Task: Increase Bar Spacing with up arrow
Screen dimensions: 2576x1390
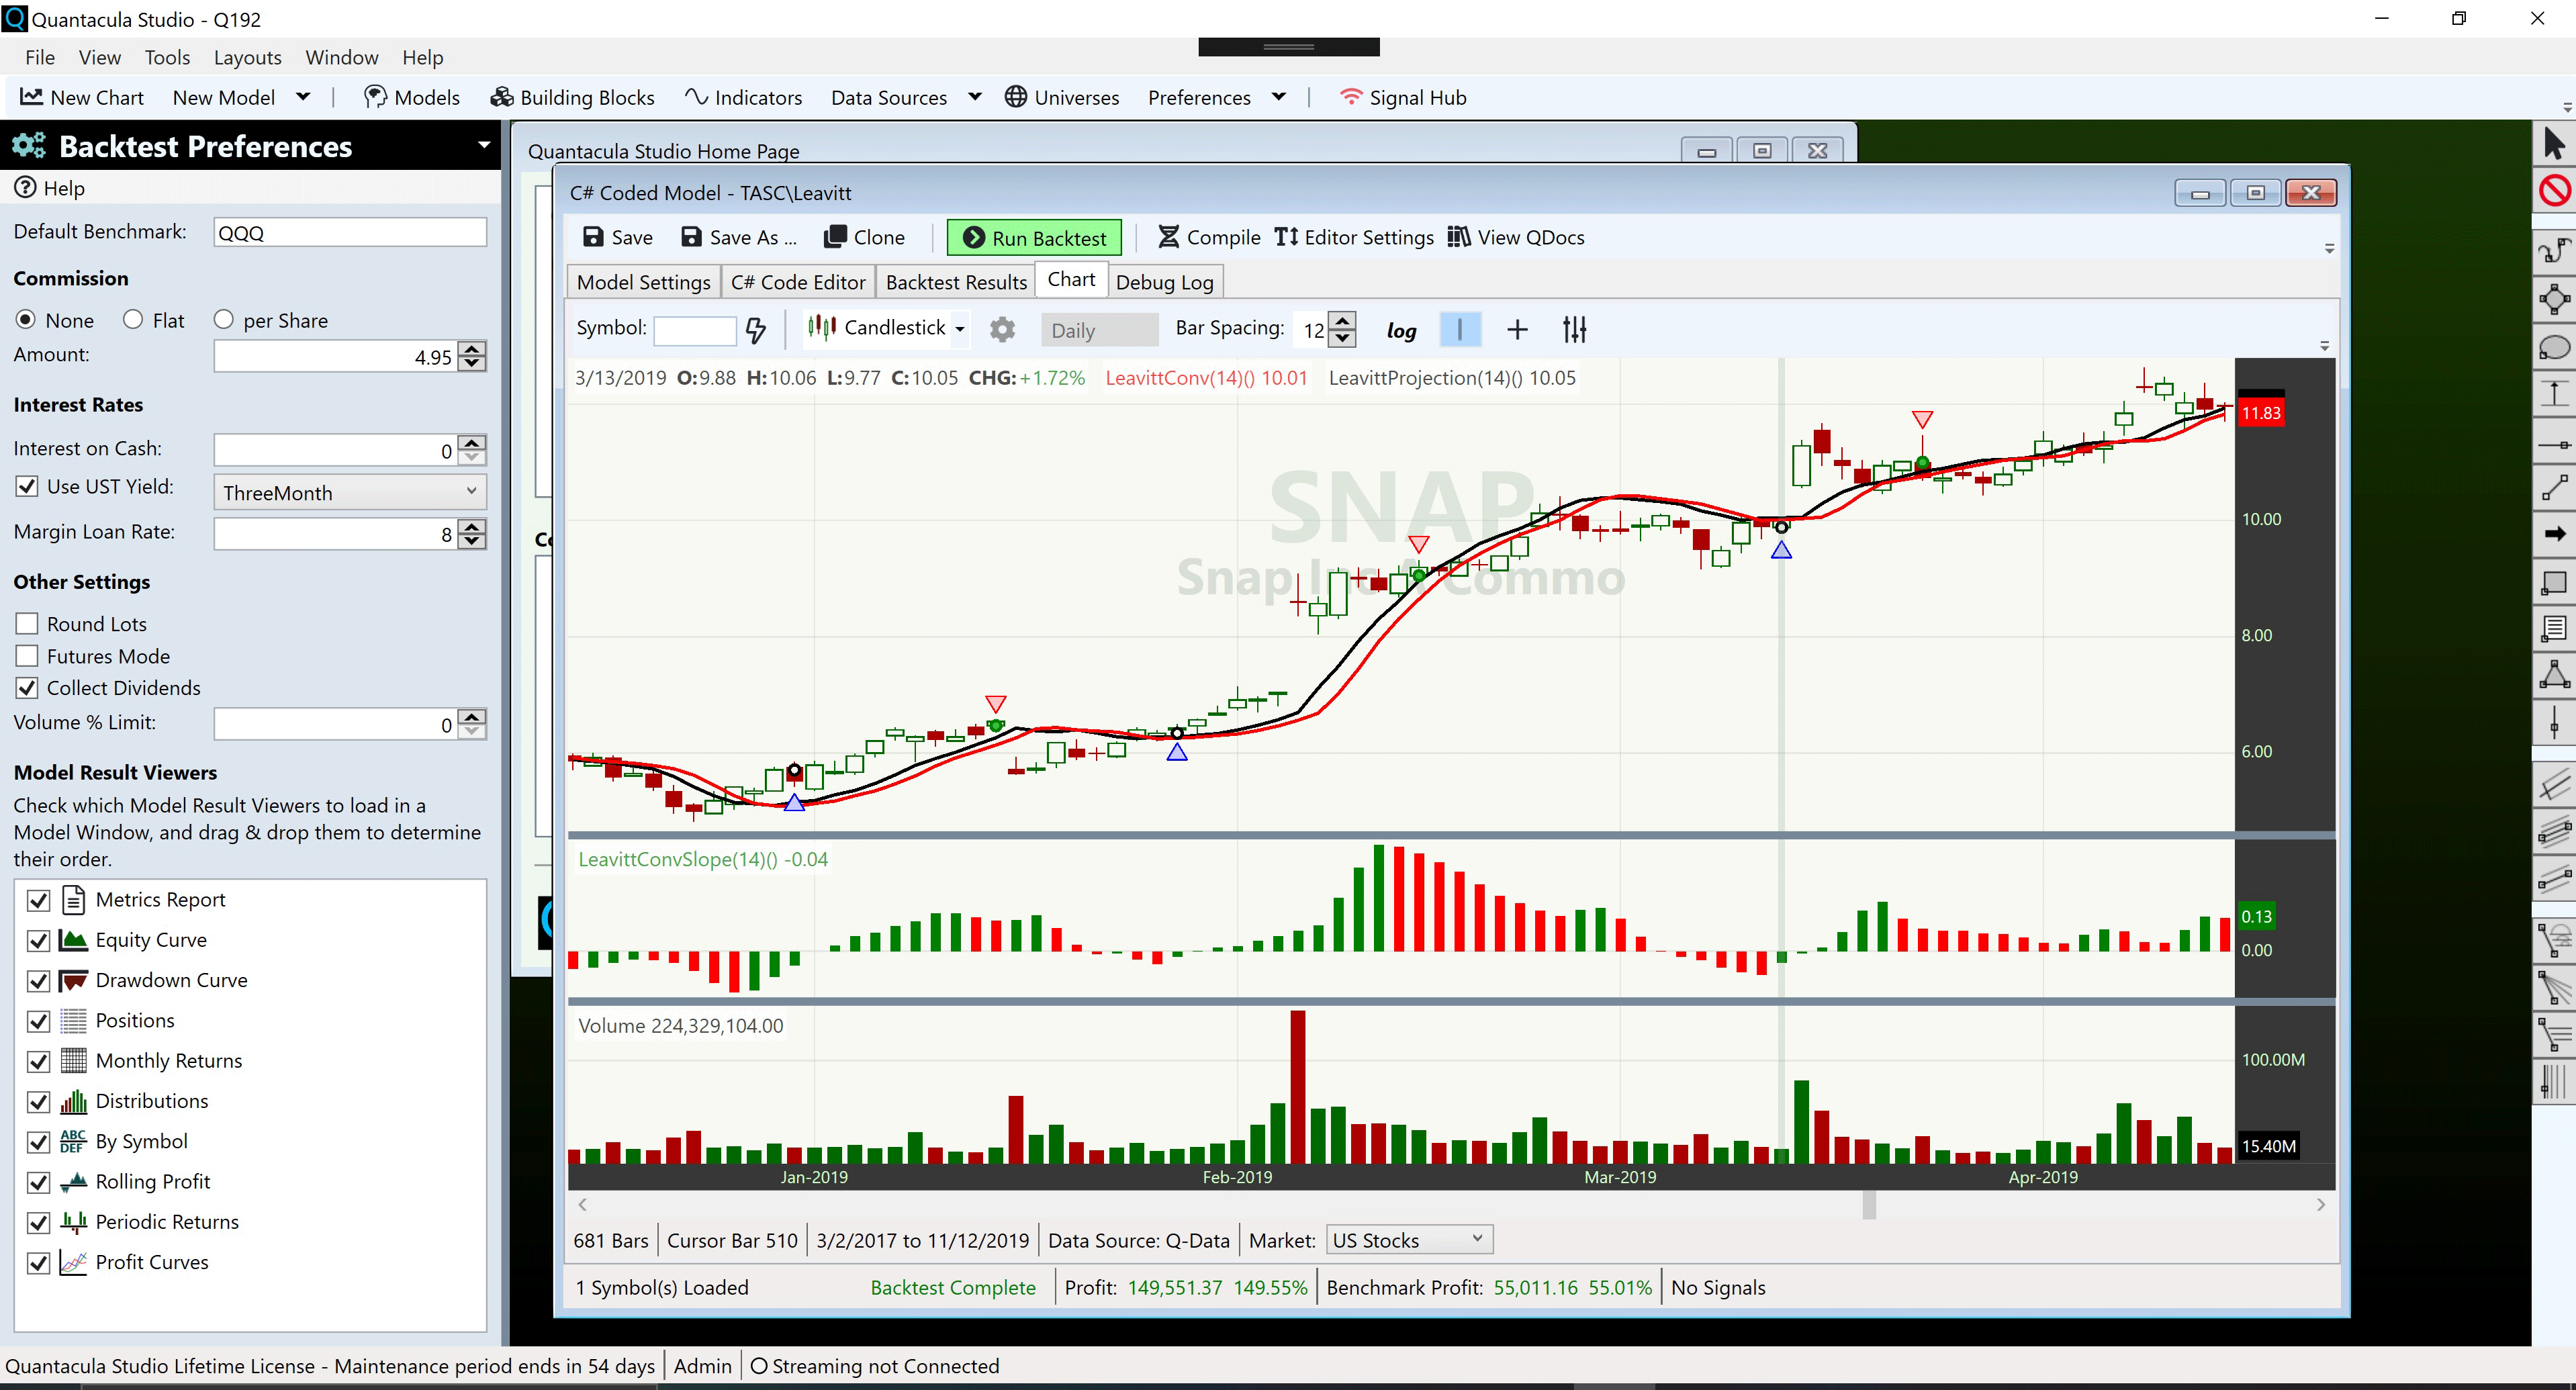Action: coord(1343,320)
